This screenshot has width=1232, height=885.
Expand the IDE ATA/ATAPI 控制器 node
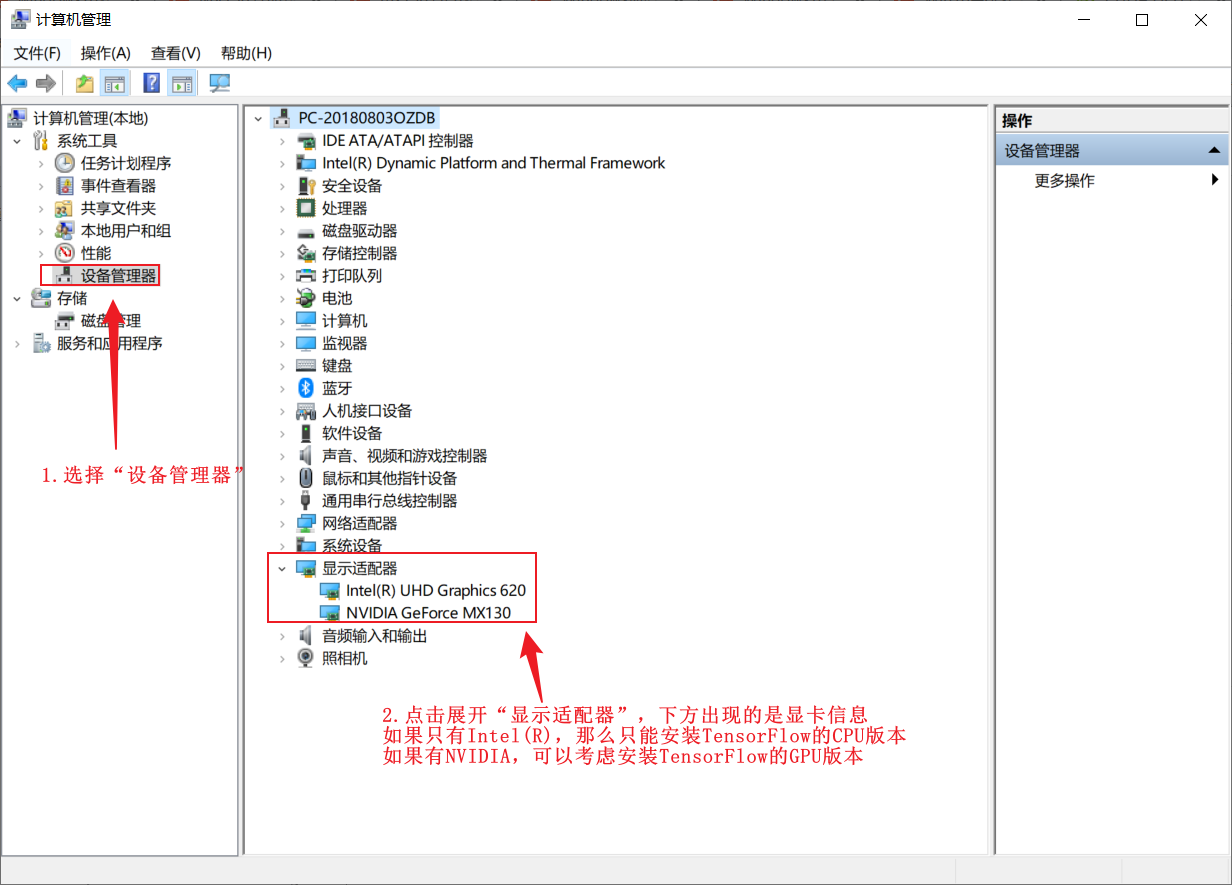point(282,141)
